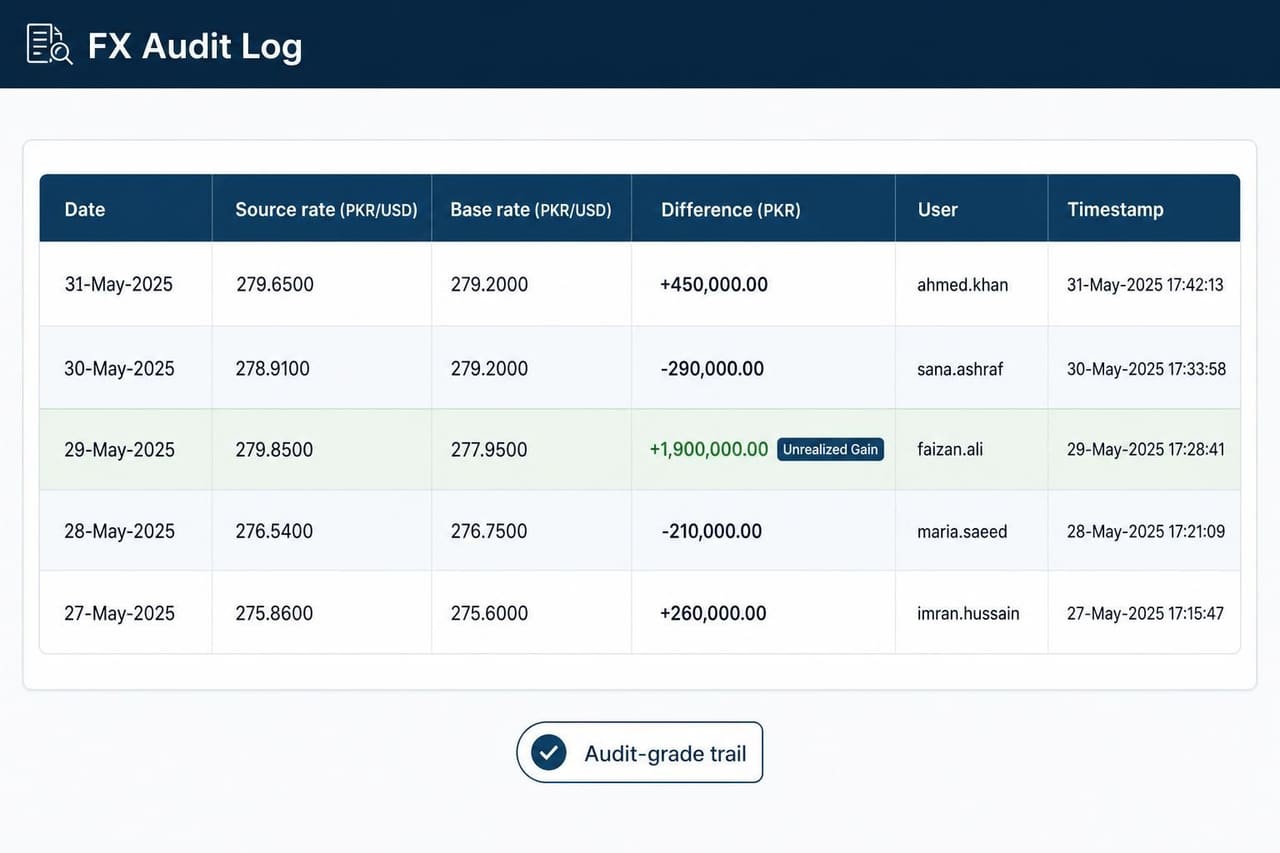Screen dimensions: 1280x853
Task: Click difference +260,000.00
Action: click(713, 613)
